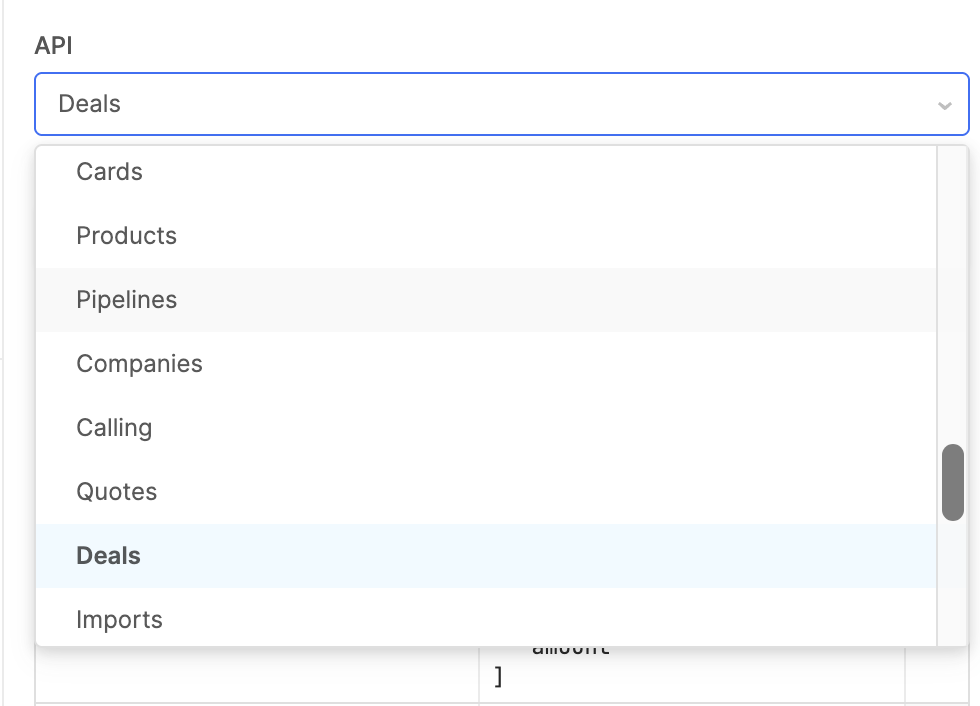Select the Companies API option
Image resolution: width=980 pixels, height=706 pixels.
tap(140, 364)
